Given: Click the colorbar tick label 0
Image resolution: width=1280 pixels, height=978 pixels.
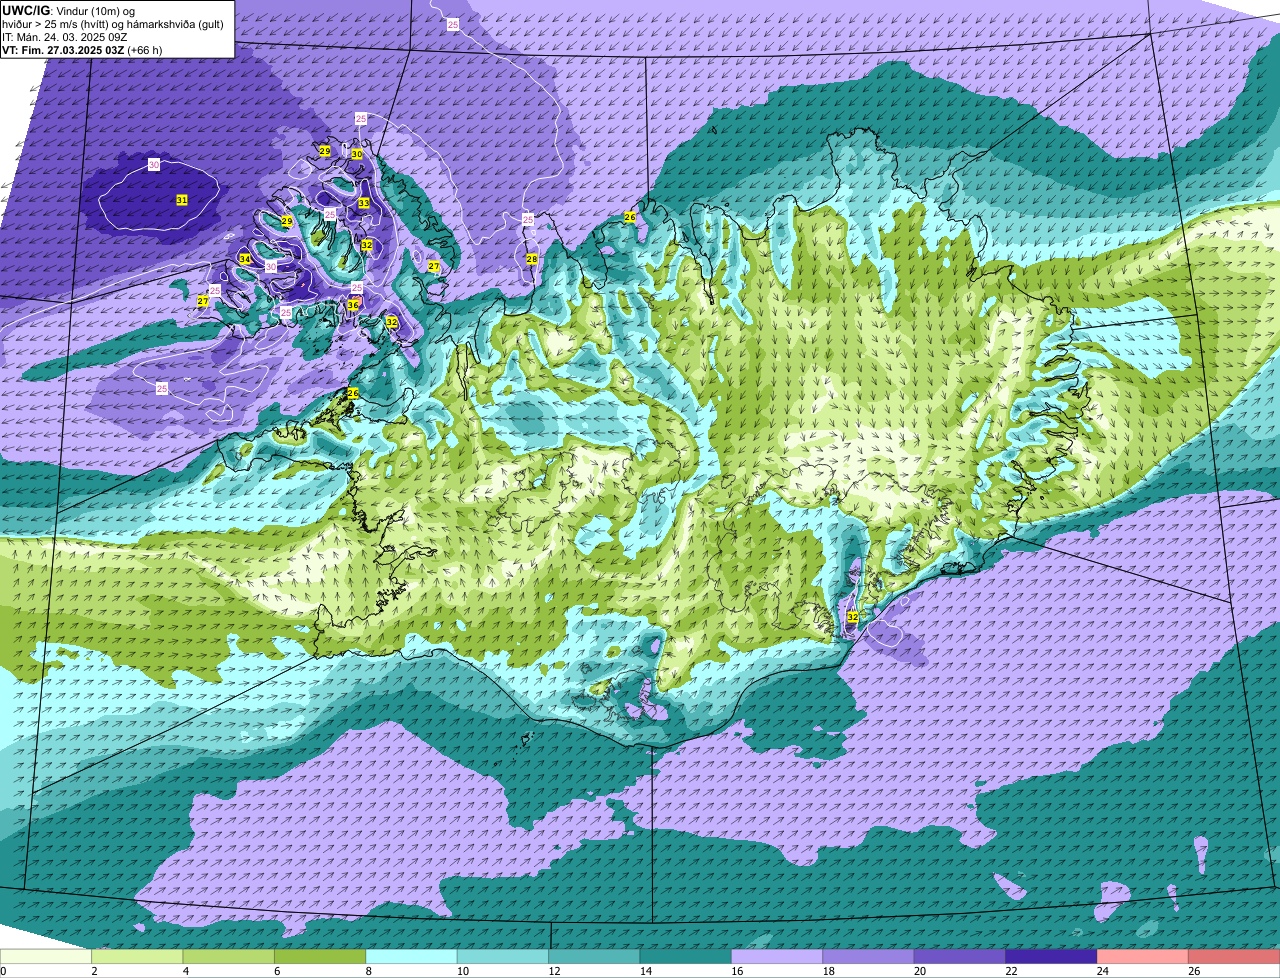Looking at the screenshot, I should 3,971.
